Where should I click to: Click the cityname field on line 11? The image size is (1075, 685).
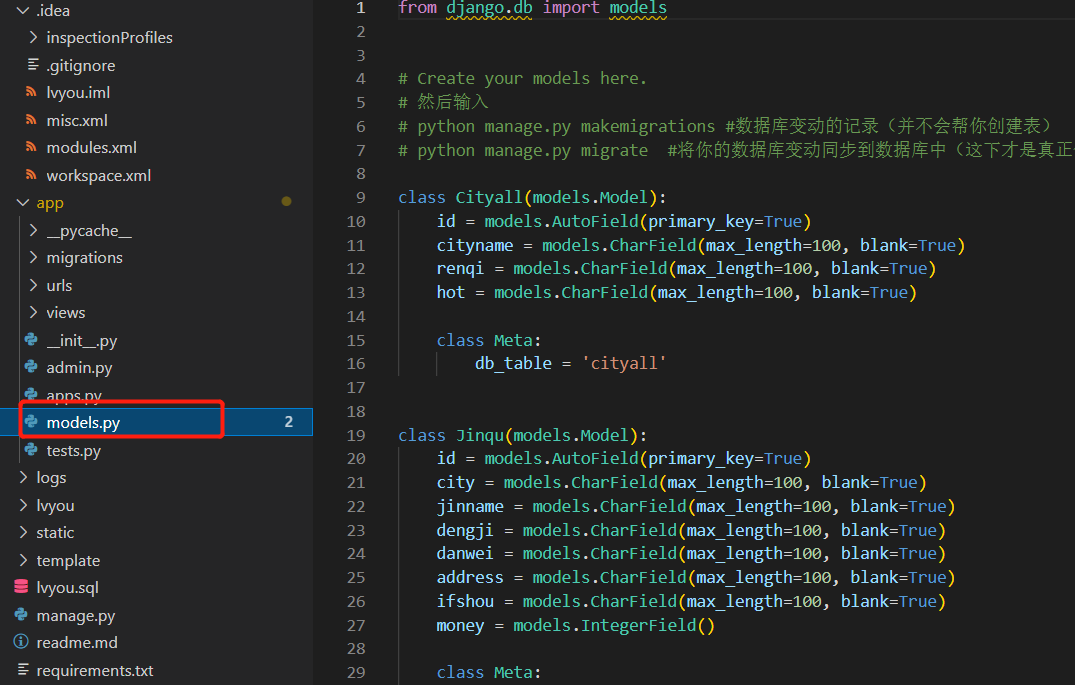coord(475,245)
